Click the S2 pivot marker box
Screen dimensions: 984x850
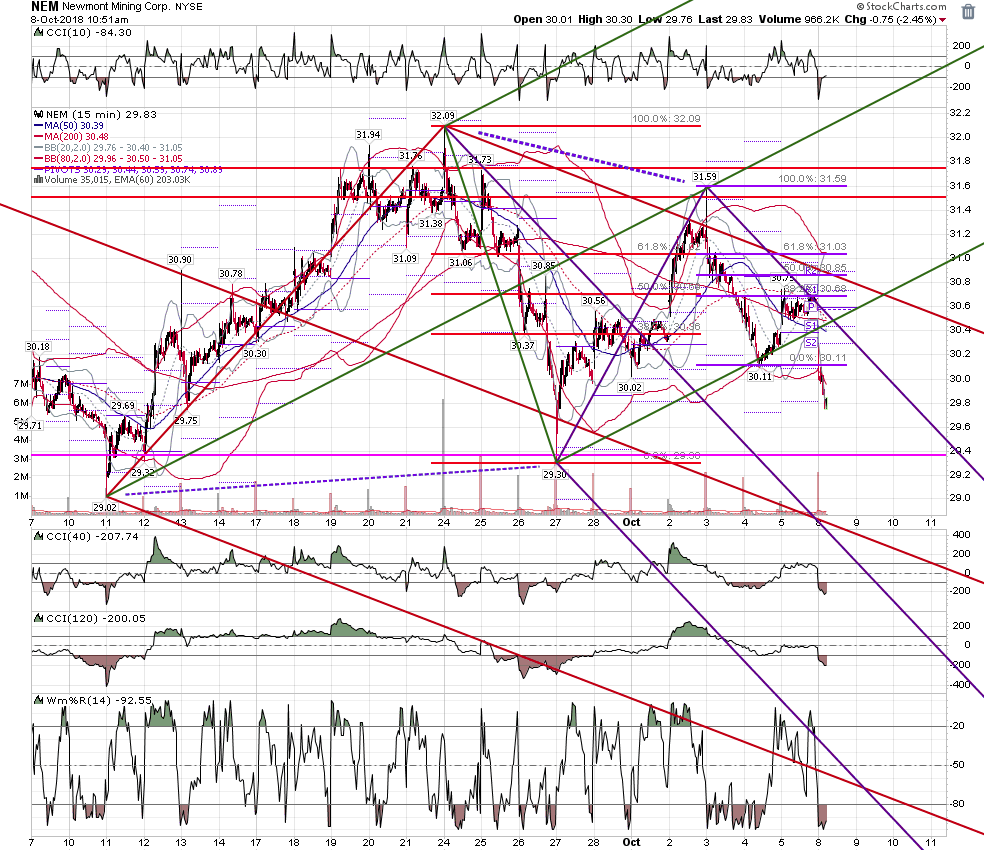pos(811,343)
